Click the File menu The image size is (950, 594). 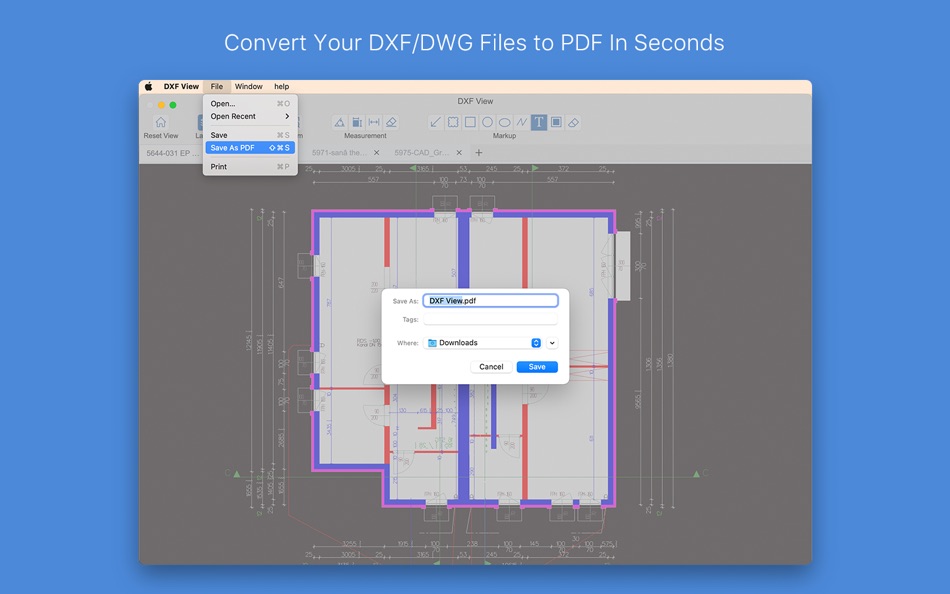coord(217,87)
